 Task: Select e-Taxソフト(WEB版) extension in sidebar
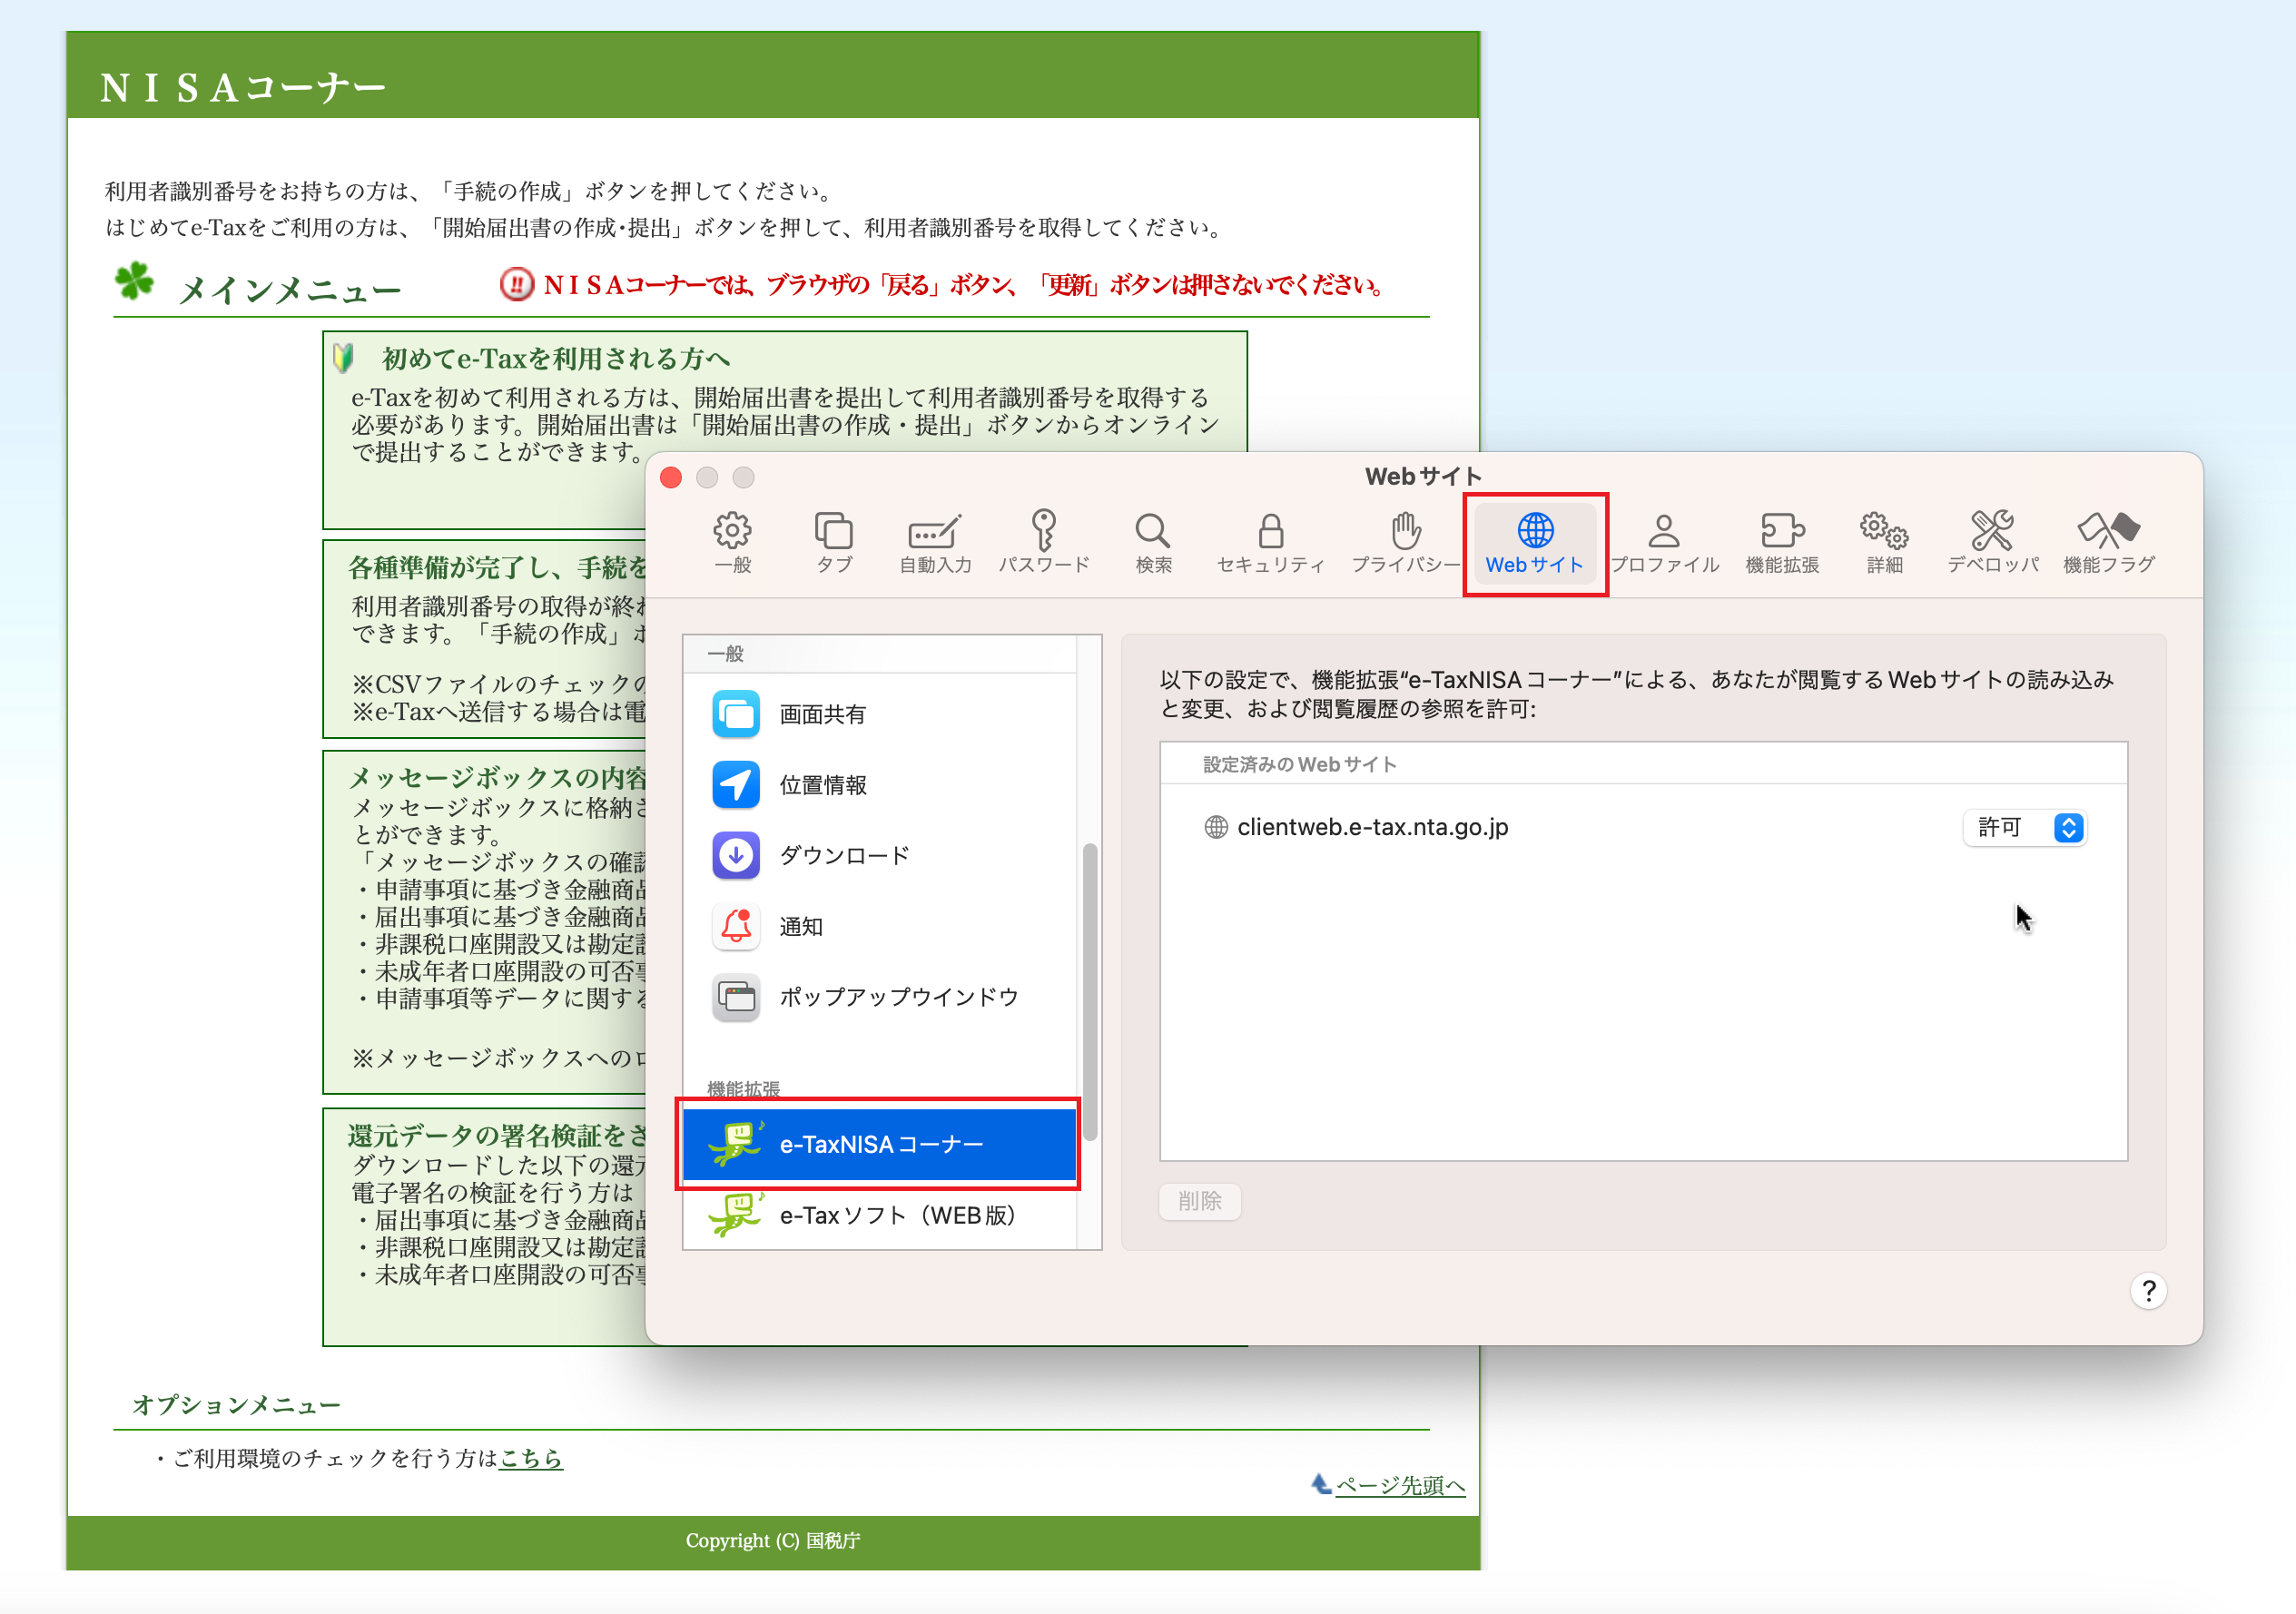point(880,1215)
